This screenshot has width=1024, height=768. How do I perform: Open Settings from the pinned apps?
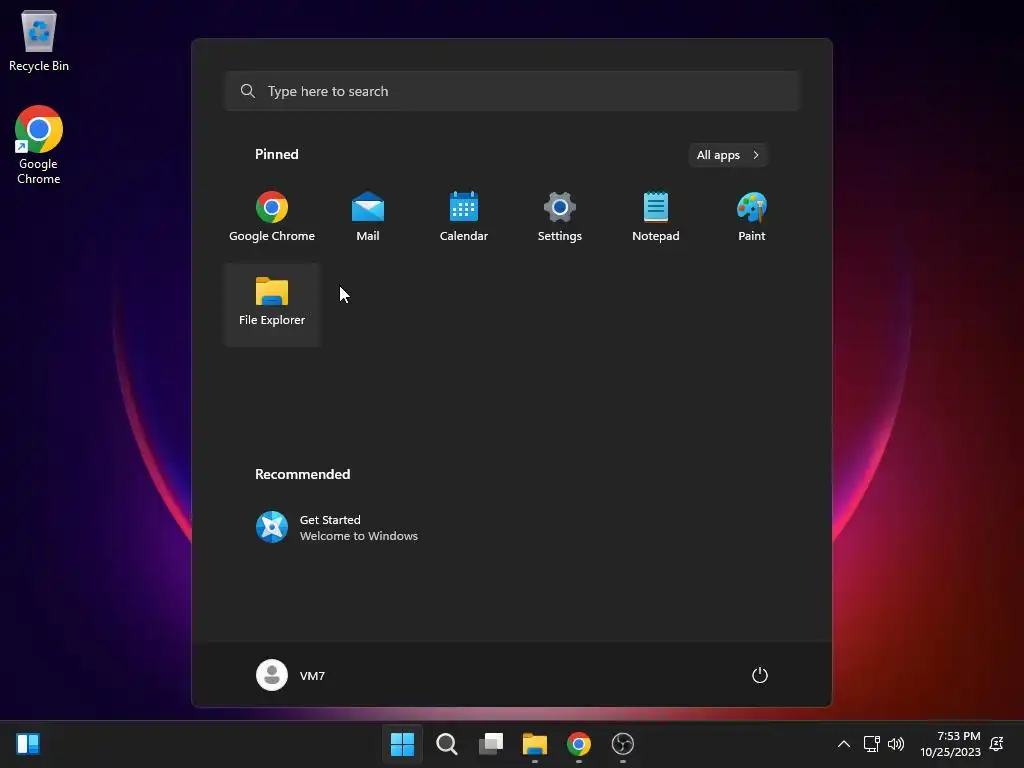click(x=560, y=217)
